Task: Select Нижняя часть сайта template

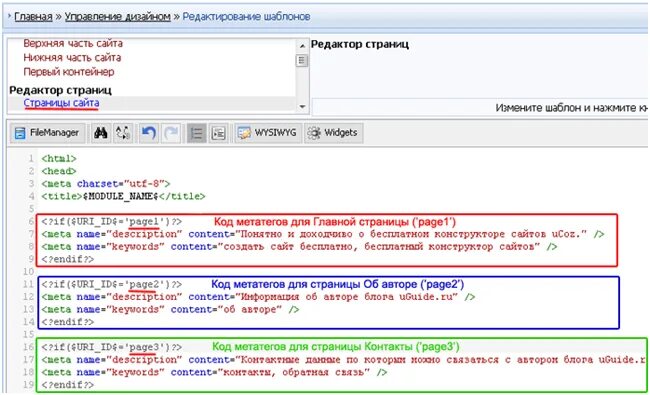Action: pyautogui.click(x=72, y=58)
